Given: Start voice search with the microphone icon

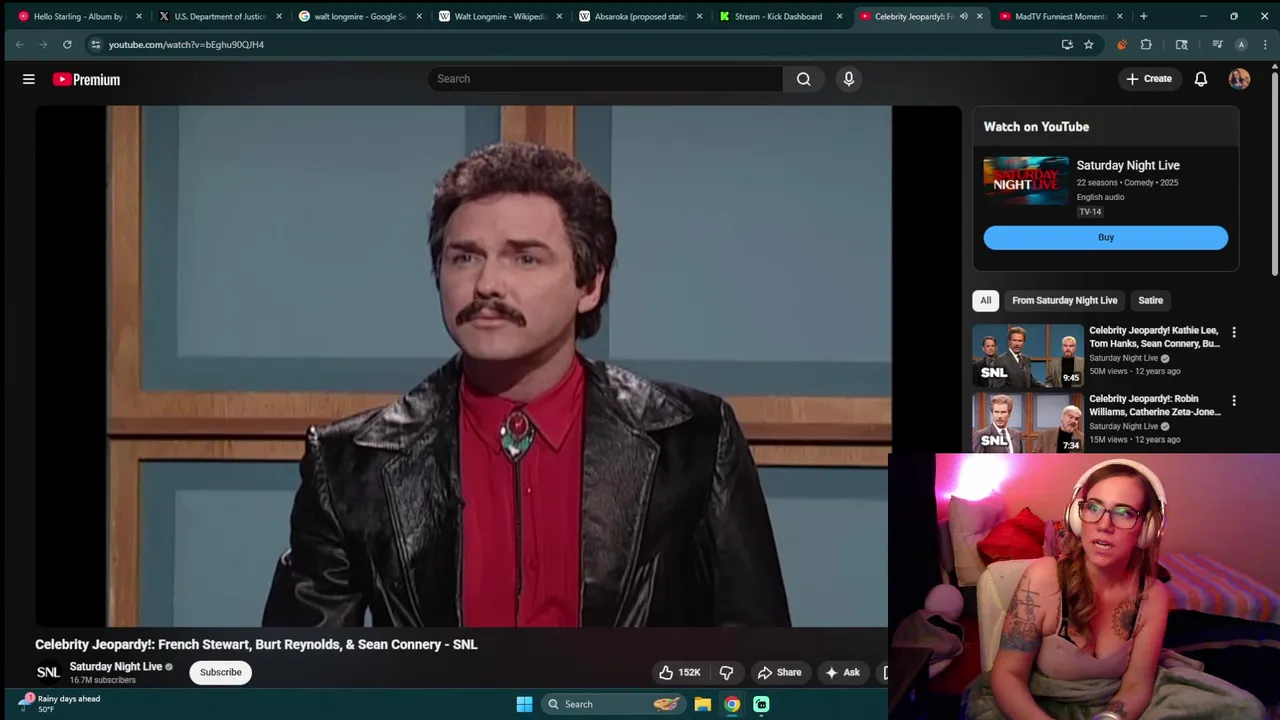Looking at the screenshot, I should (x=849, y=79).
